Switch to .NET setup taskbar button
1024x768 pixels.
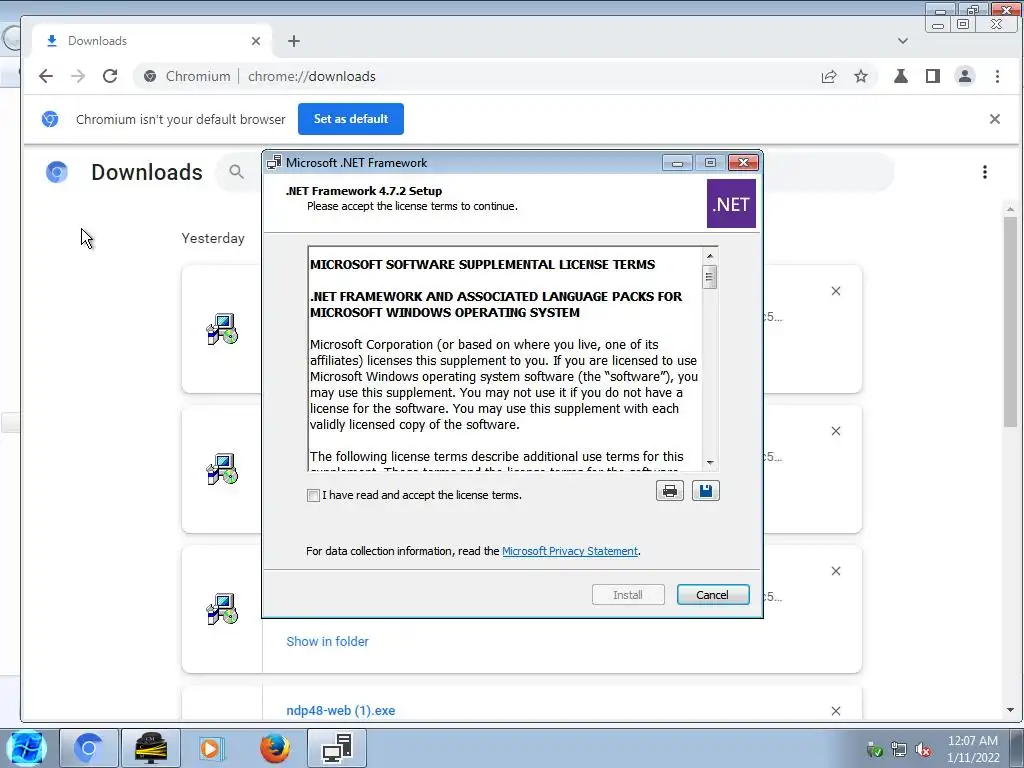coord(337,748)
